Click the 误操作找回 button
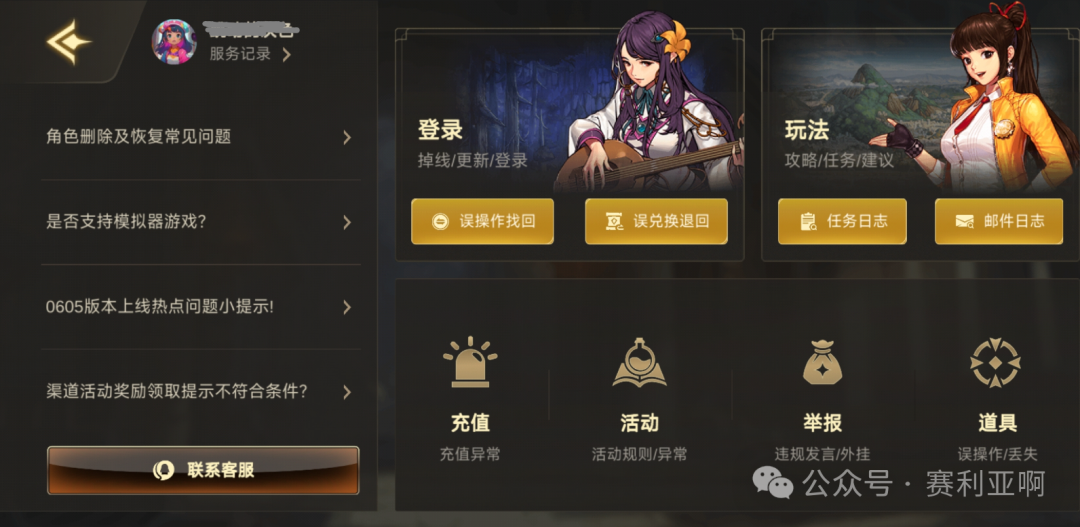Viewport: 1080px width, 527px height. (x=482, y=221)
